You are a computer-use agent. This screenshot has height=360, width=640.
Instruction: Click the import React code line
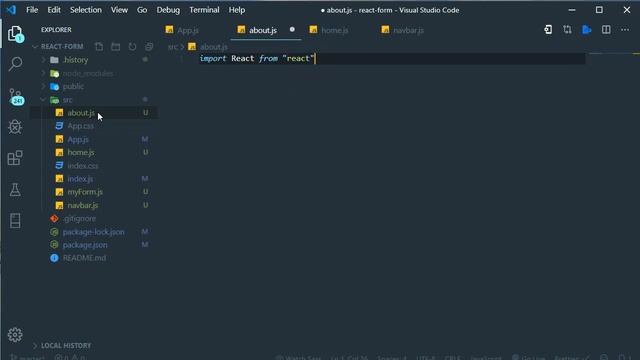tap(257, 58)
